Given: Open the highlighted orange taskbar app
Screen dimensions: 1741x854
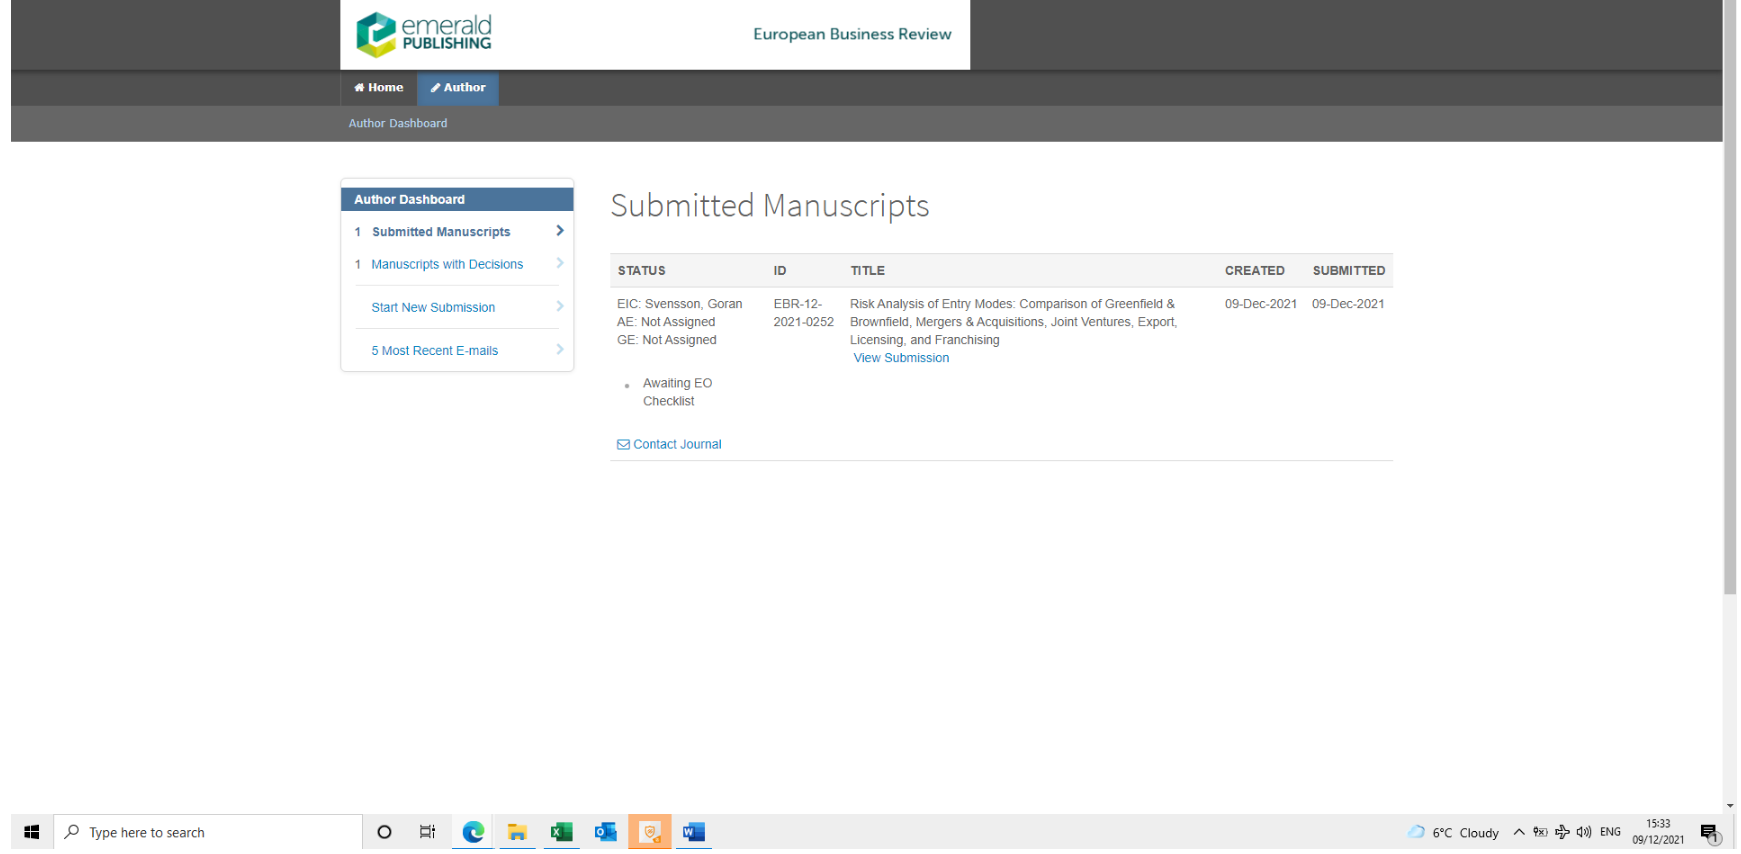Looking at the screenshot, I should tap(650, 832).
